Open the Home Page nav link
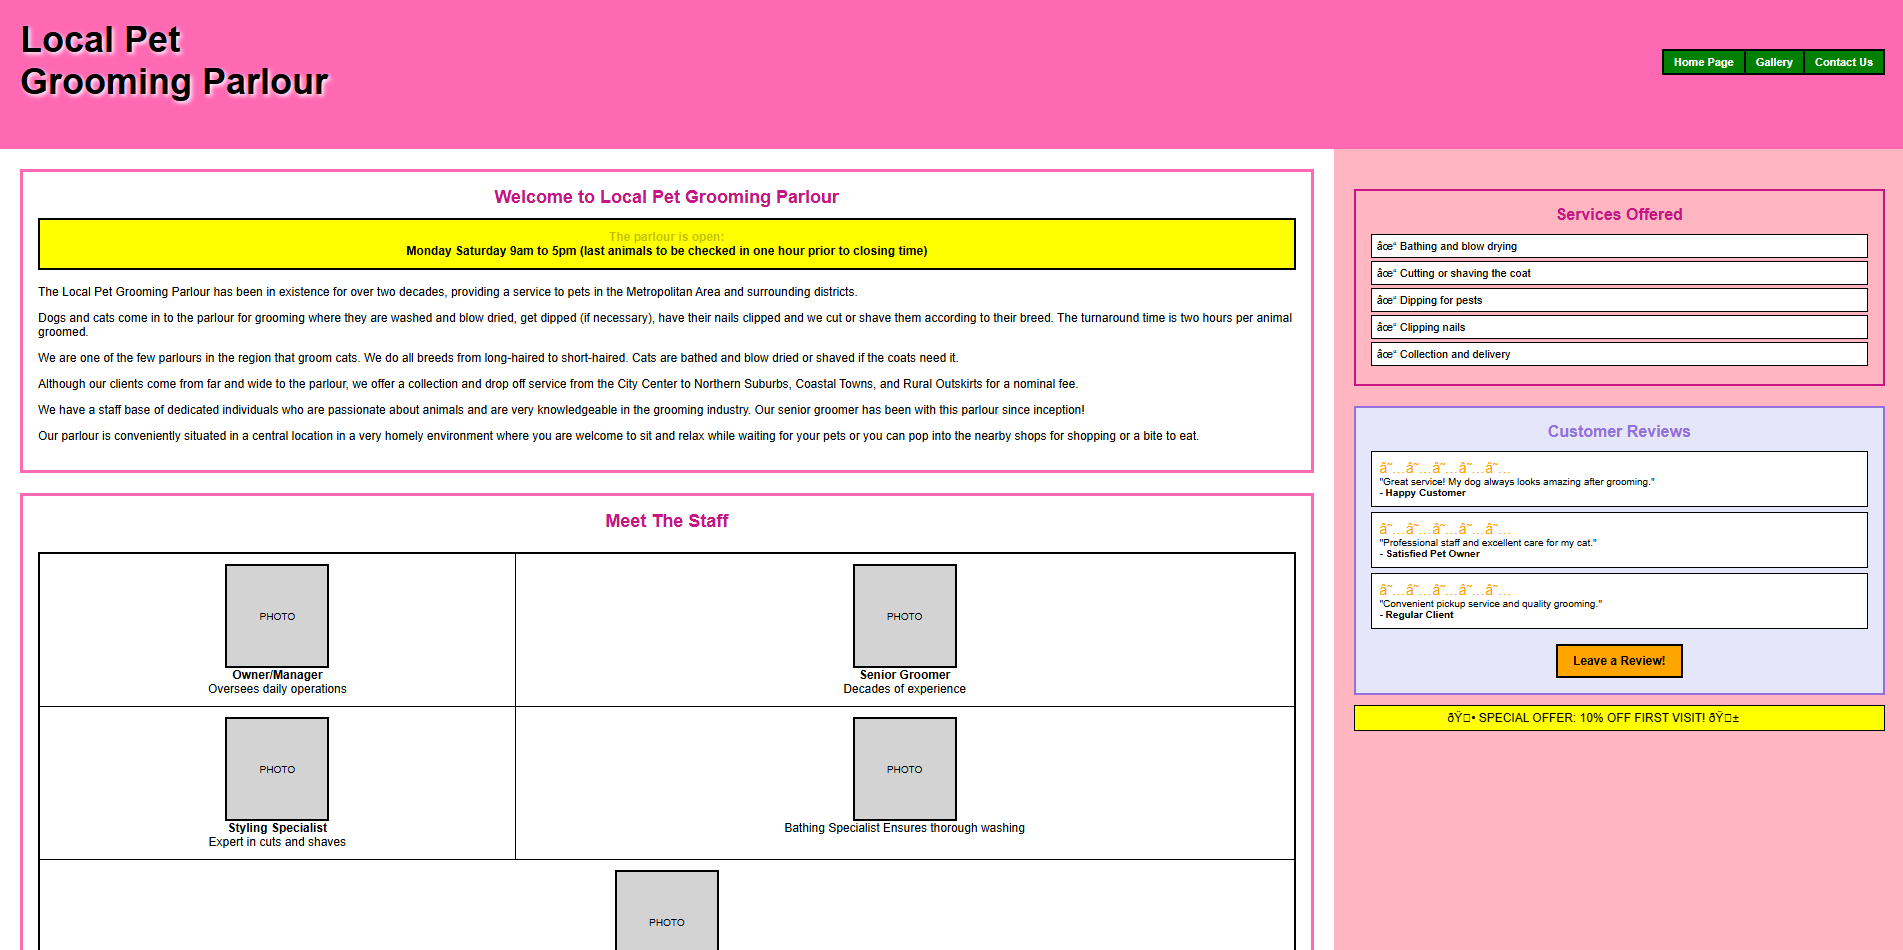 click(x=1703, y=62)
